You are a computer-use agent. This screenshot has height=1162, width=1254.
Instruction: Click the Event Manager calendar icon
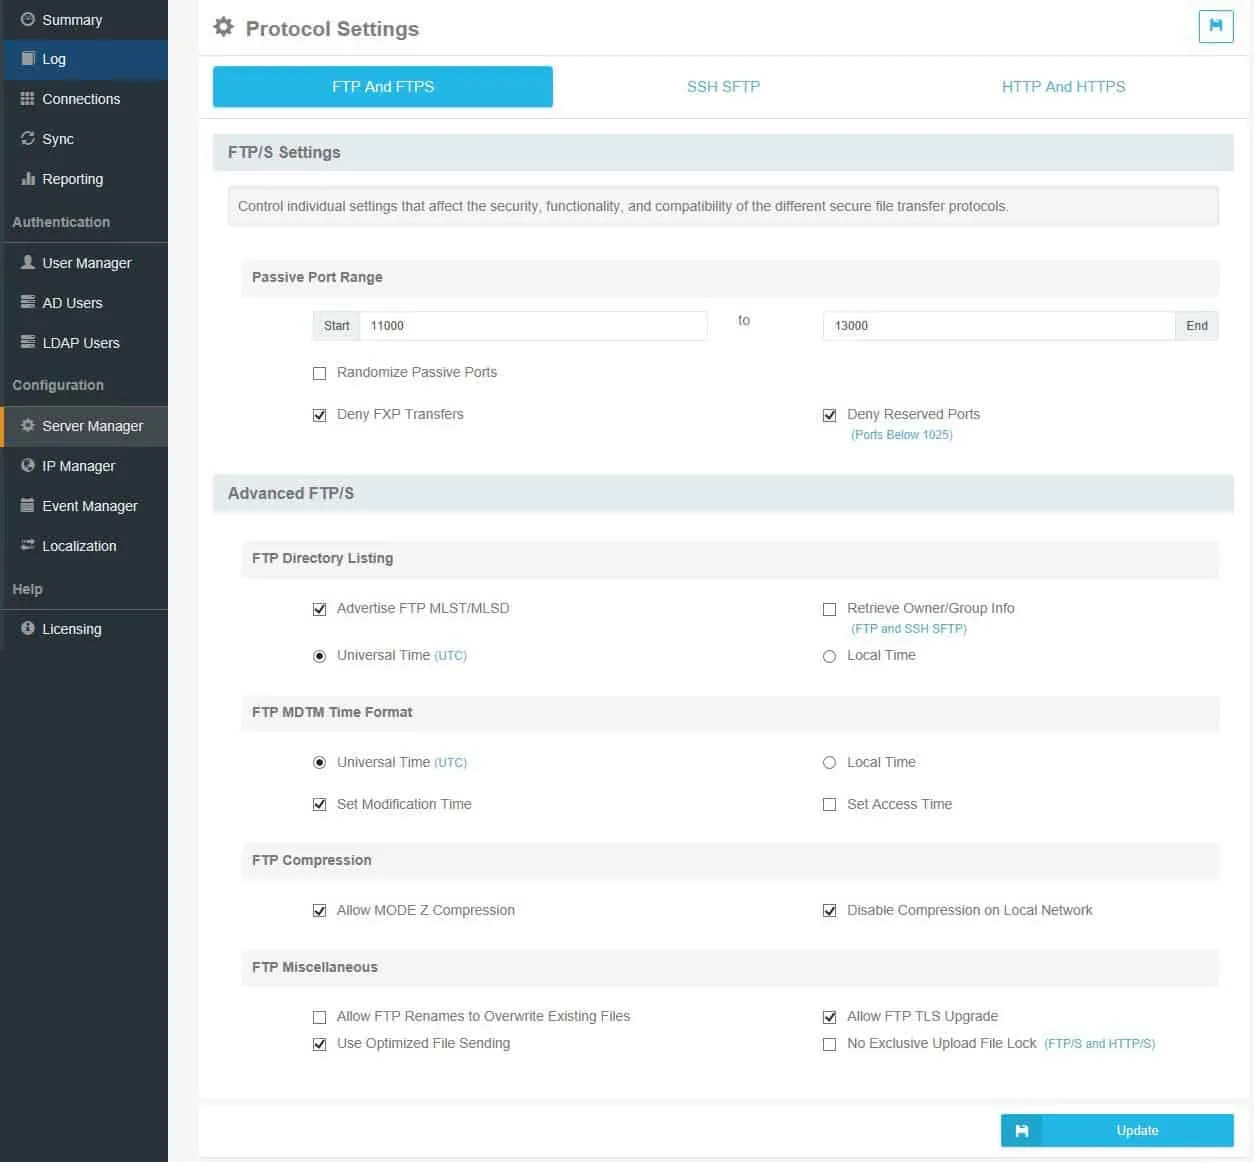pyautogui.click(x=28, y=505)
